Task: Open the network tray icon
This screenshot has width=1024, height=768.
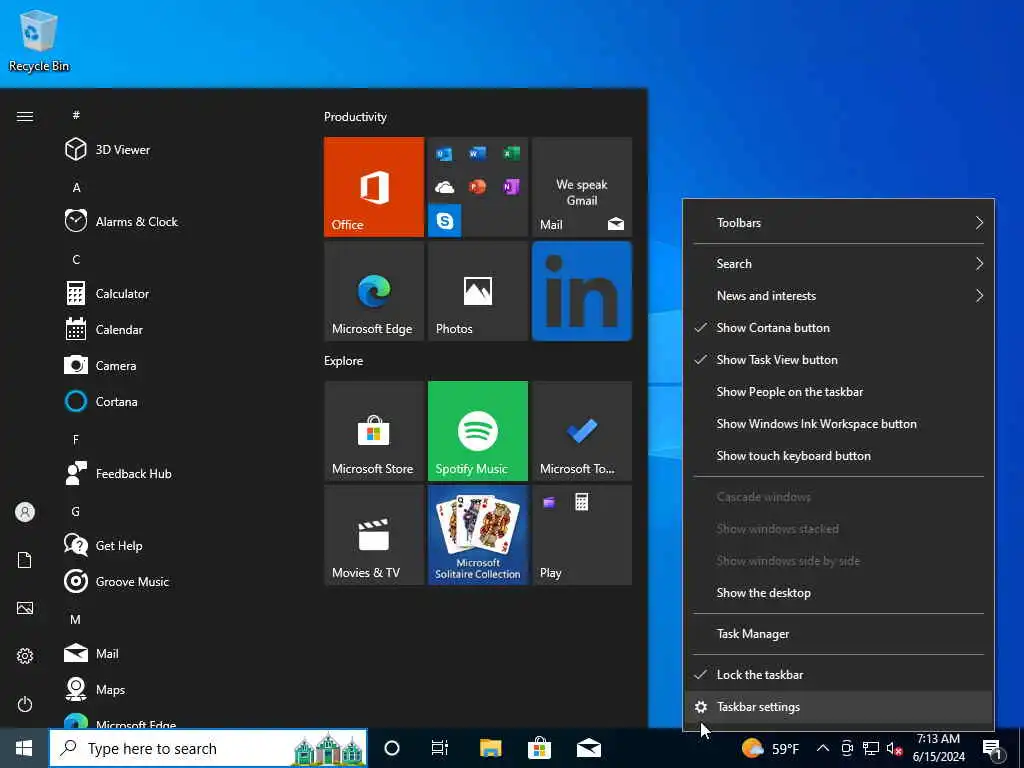Action: [x=871, y=748]
